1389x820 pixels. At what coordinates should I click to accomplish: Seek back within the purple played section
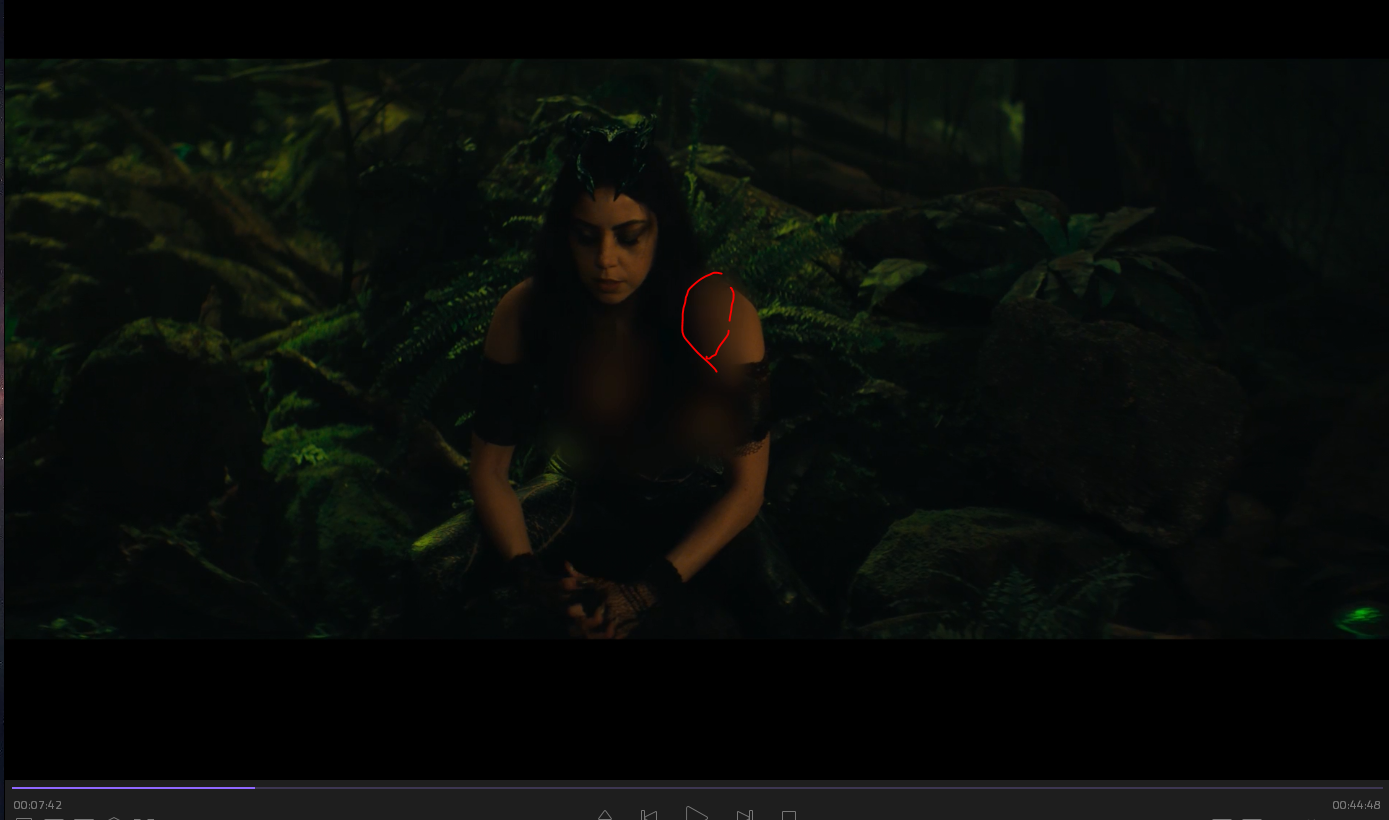point(130,788)
